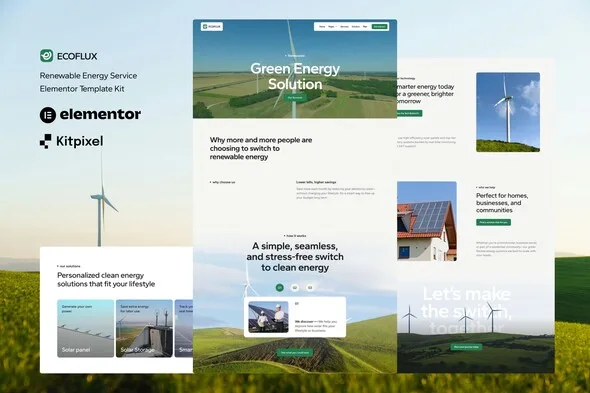Viewport: 590px width, 393px height.
Task: Click the Green Energy Solution hero heading
Action: 295,76
